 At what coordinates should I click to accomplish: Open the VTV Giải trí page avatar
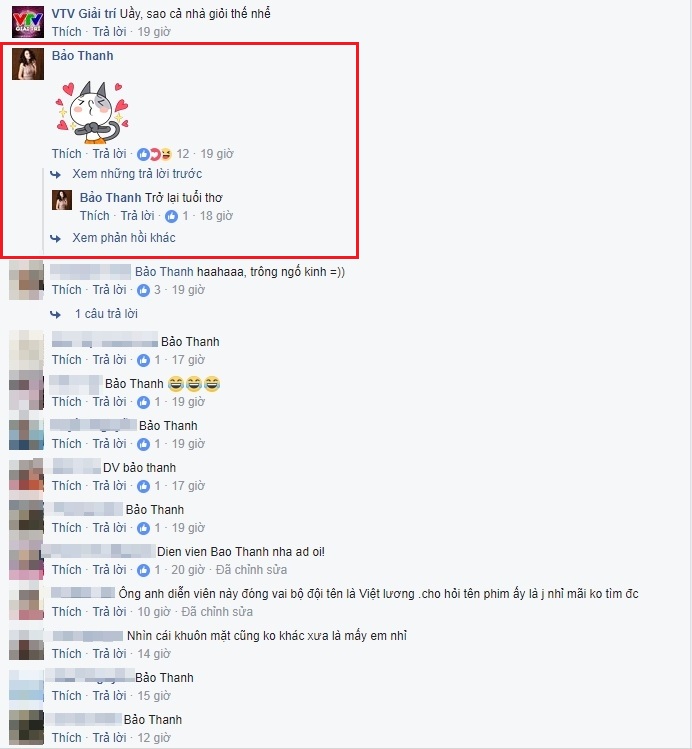[x=28, y=22]
